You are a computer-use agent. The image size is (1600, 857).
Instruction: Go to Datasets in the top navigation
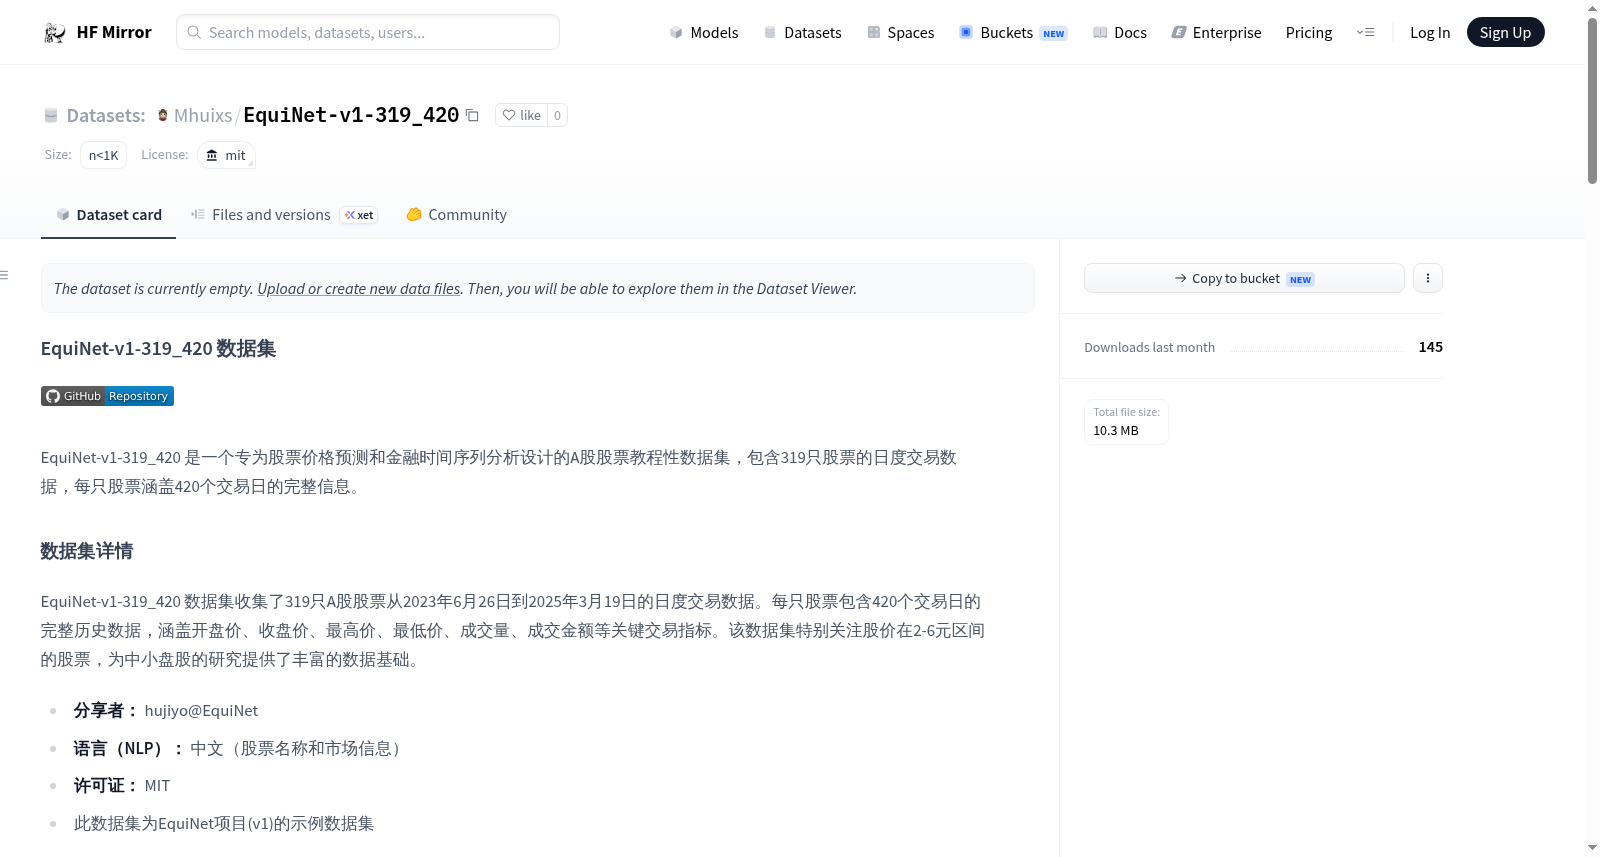click(803, 33)
